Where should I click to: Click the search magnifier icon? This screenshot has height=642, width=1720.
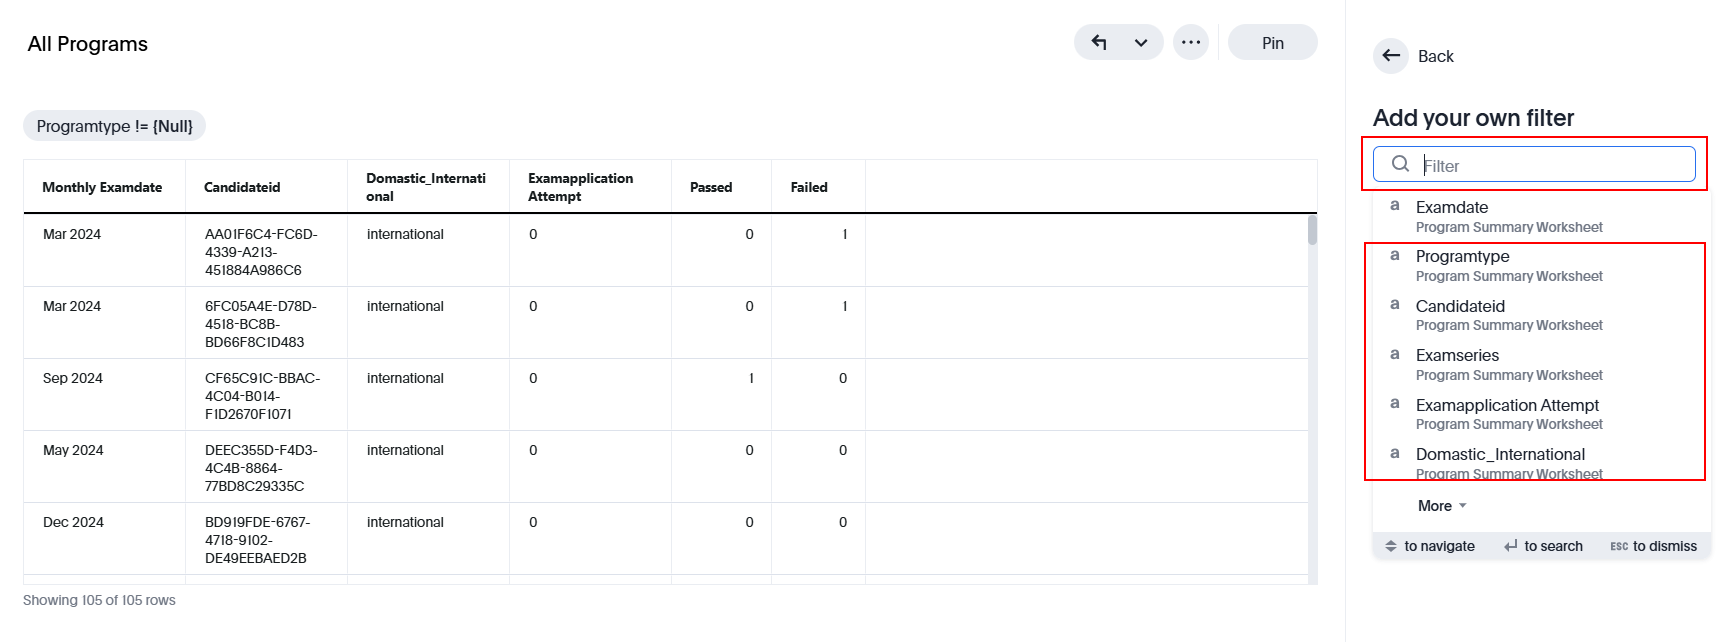tap(1401, 164)
